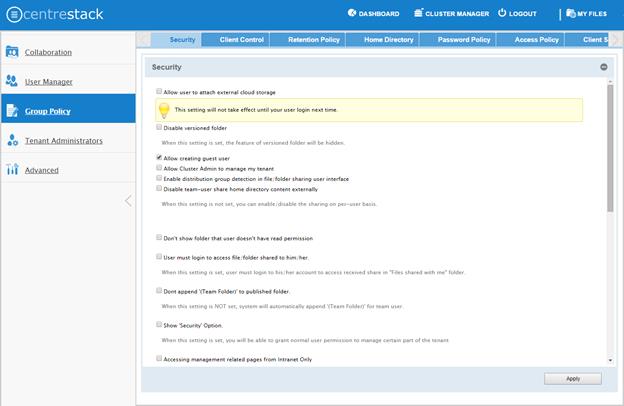Viewport: 624px width, 406px height.
Task: Switch to the Client Control tab
Action: (236, 39)
